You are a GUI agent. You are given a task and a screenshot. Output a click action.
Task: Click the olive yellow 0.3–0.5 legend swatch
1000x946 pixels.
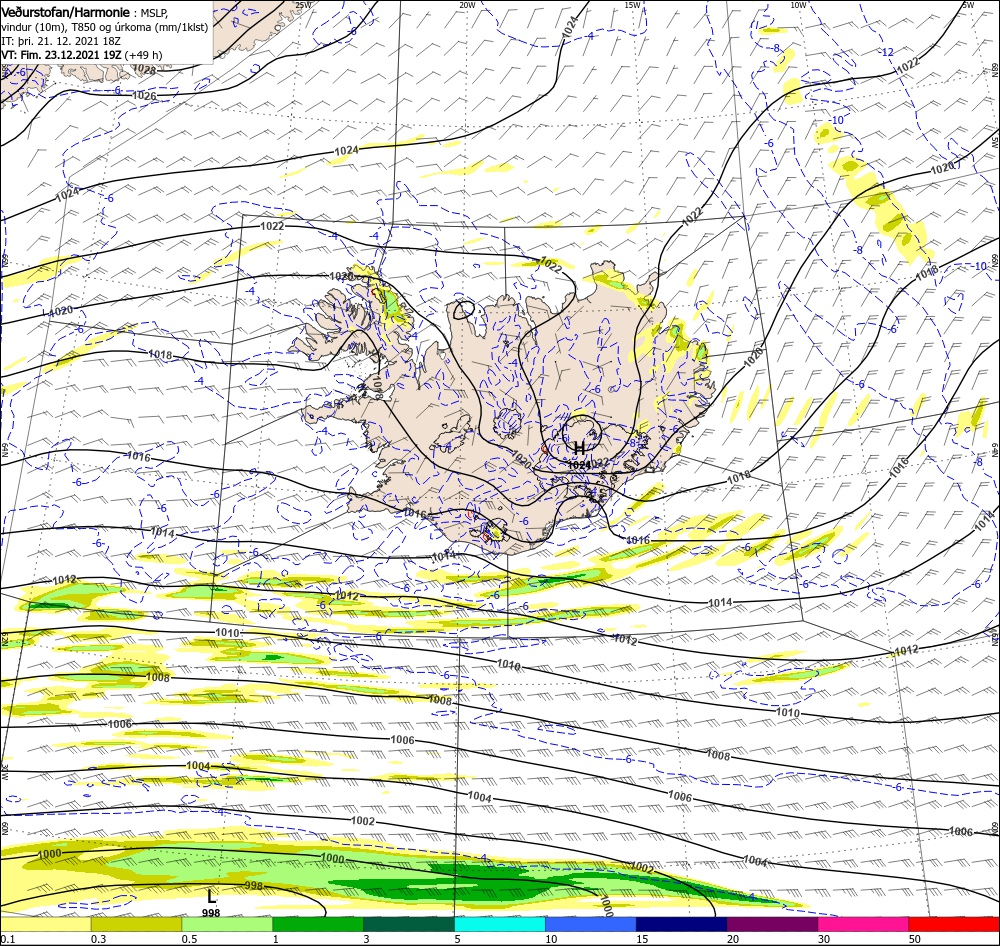136,924
